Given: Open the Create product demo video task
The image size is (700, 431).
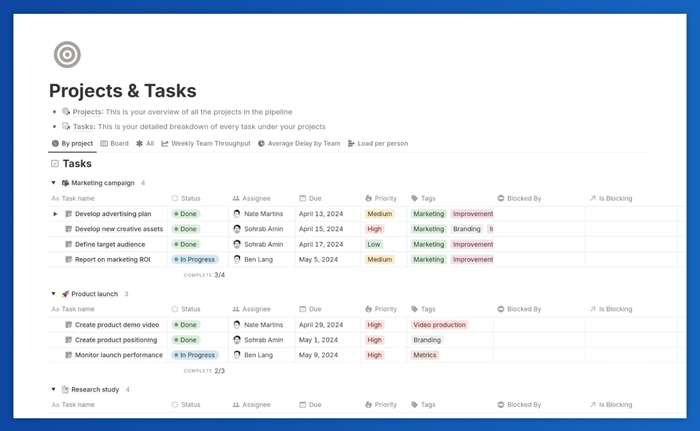Looking at the screenshot, I should click(117, 325).
